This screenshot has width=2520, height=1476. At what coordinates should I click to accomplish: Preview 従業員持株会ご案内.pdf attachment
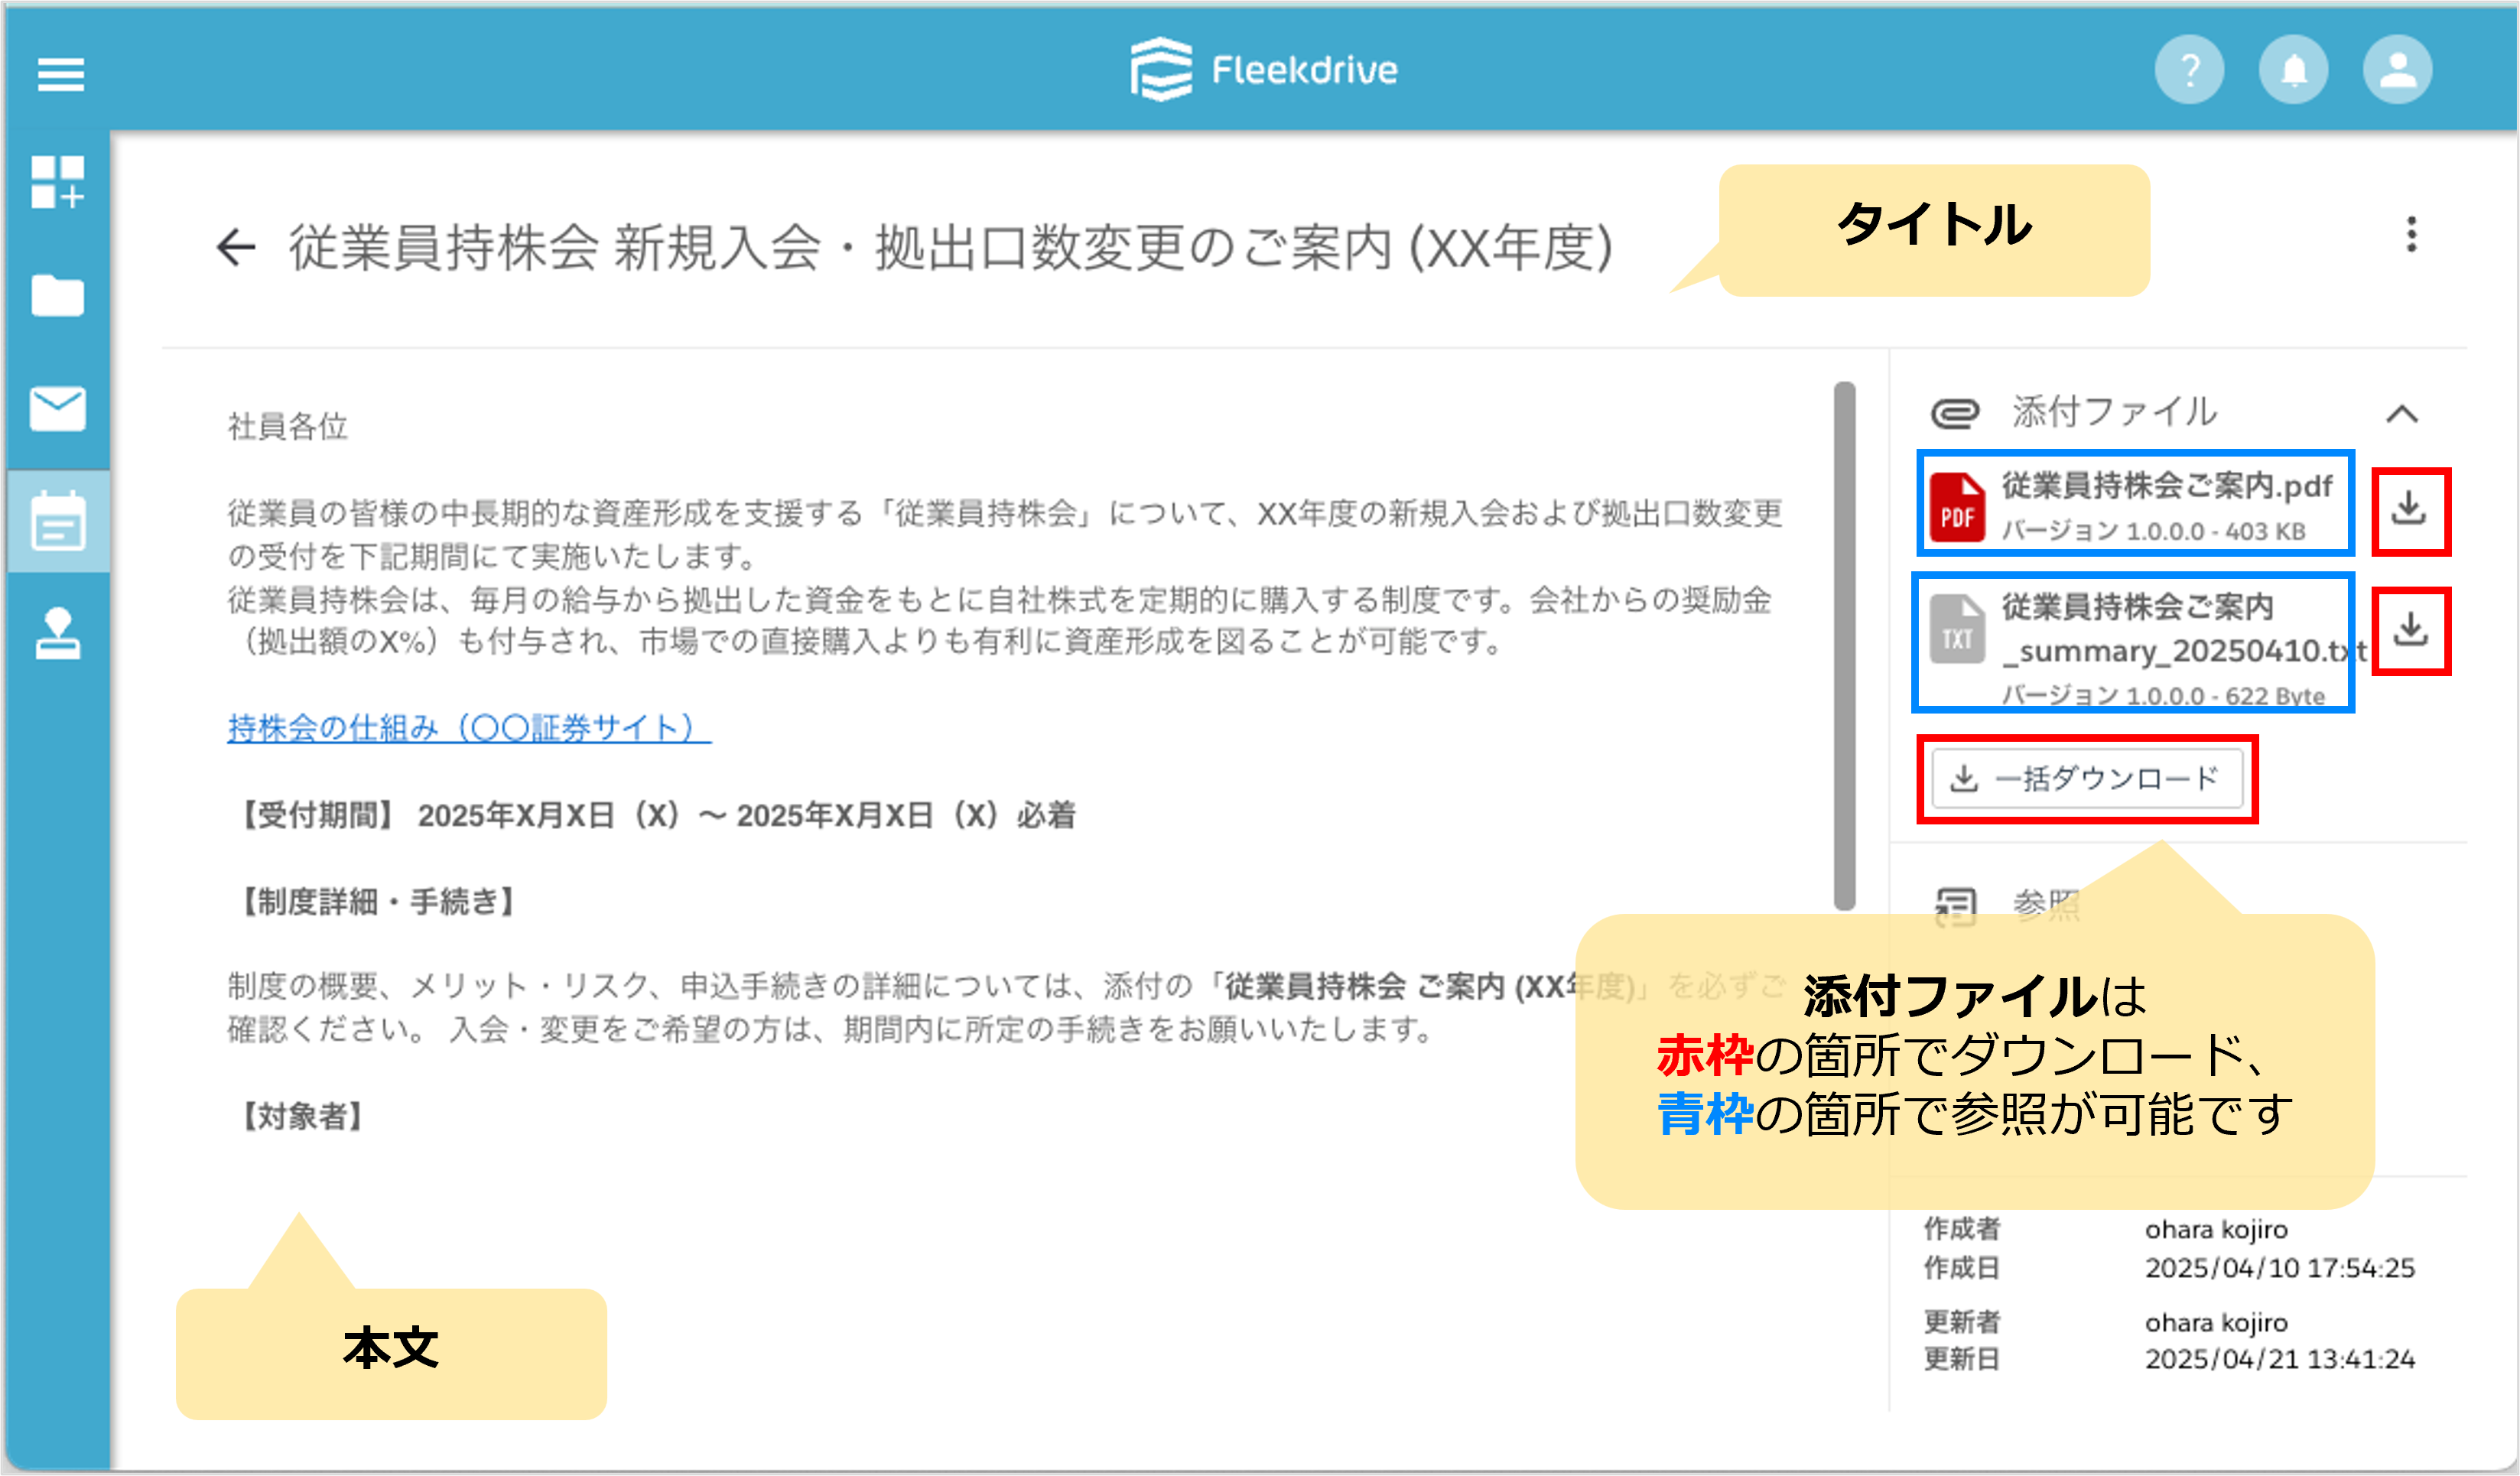pos(2135,502)
